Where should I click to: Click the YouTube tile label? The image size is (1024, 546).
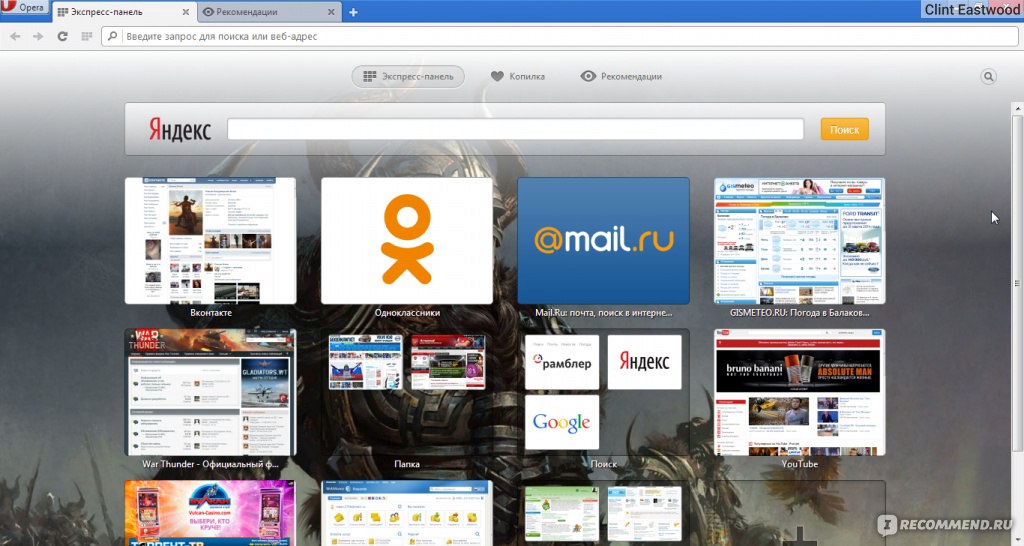(799, 464)
